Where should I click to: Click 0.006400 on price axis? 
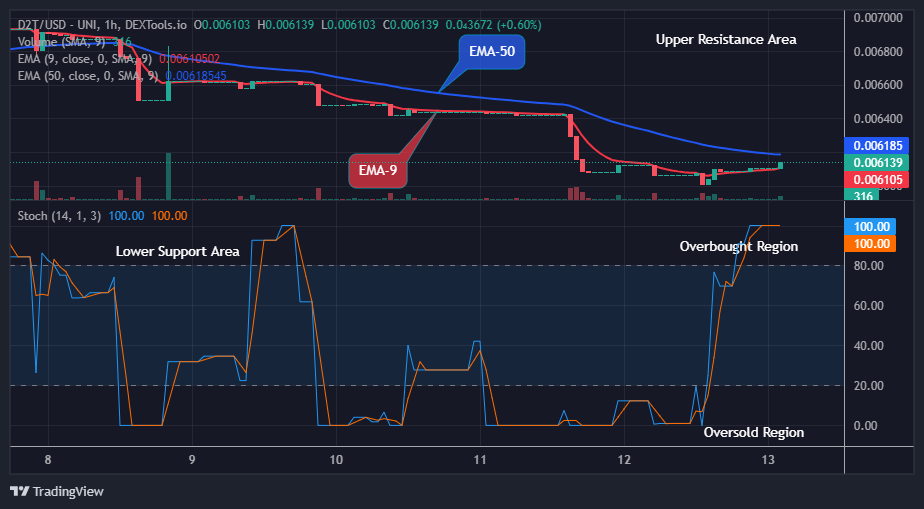coord(877,119)
